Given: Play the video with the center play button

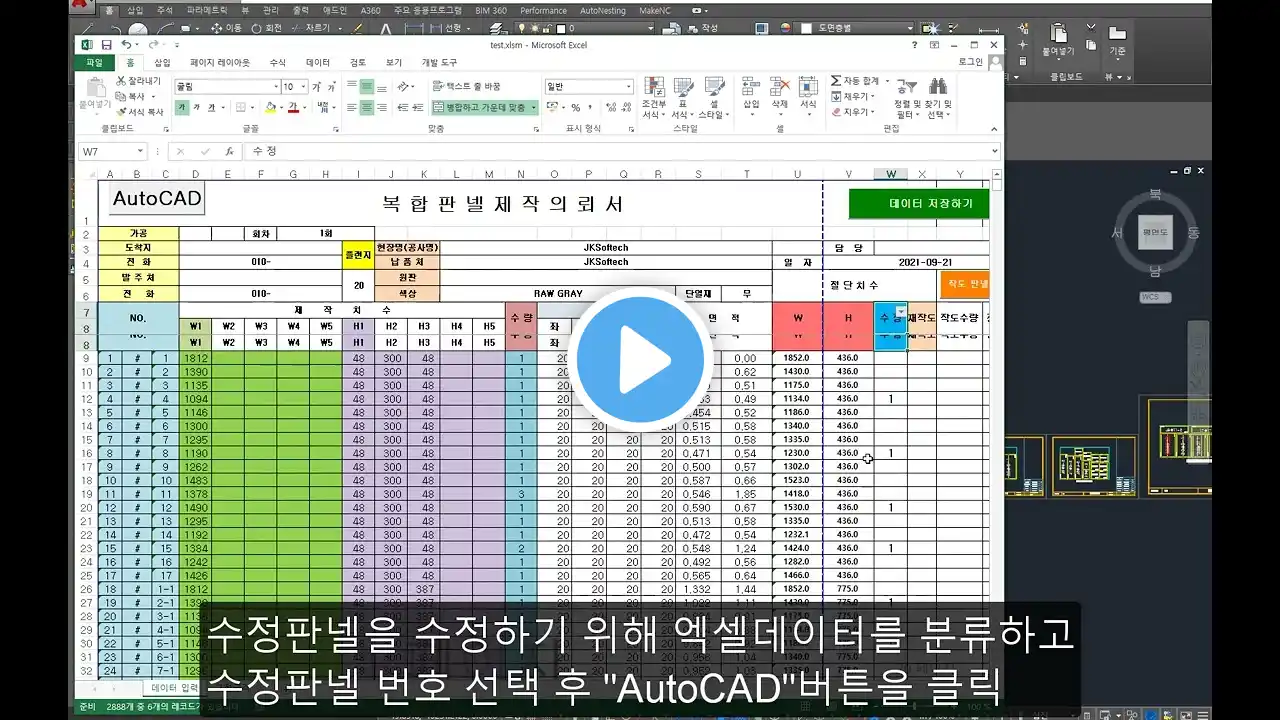Looking at the screenshot, I should pos(640,359).
